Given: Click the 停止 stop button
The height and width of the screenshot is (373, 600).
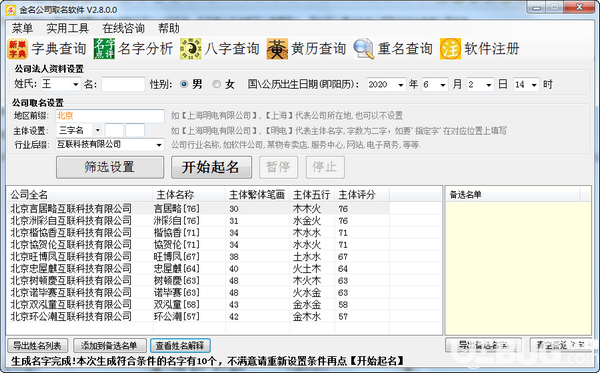Looking at the screenshot, I should [x=325, y=167].
